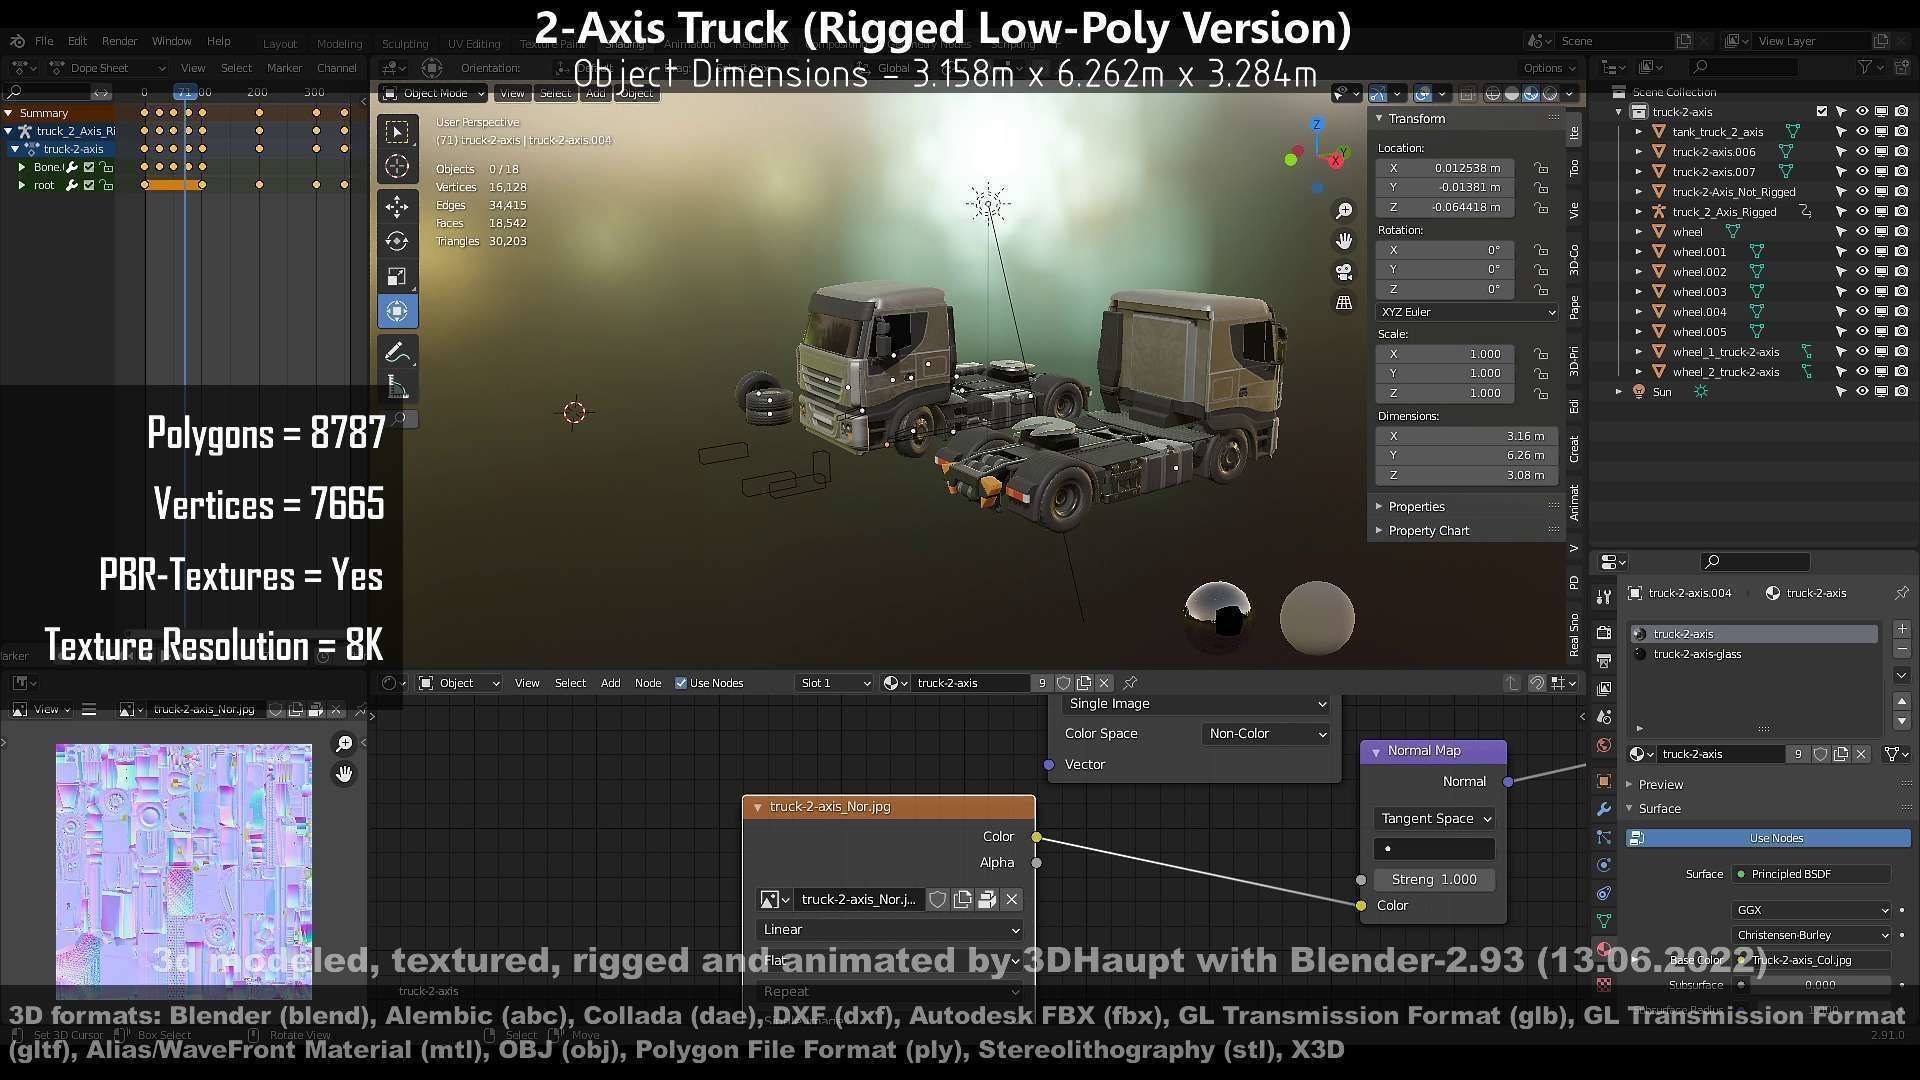1920x1080 pixels.
Task: Open the File menu
Action: [x=44, y=42]
